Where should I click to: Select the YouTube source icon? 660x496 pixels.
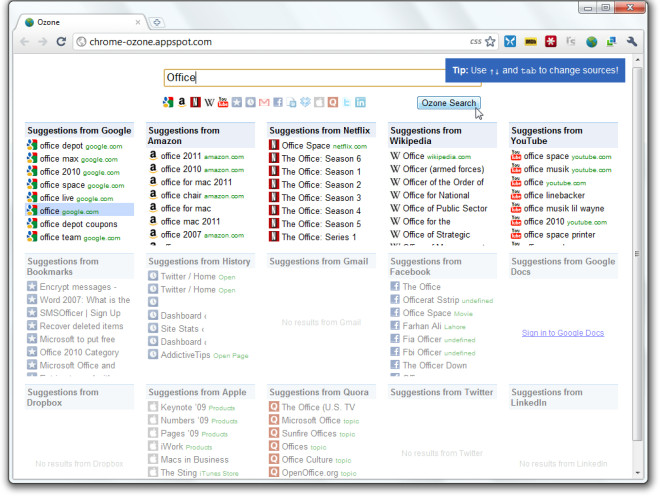point(223,102)
